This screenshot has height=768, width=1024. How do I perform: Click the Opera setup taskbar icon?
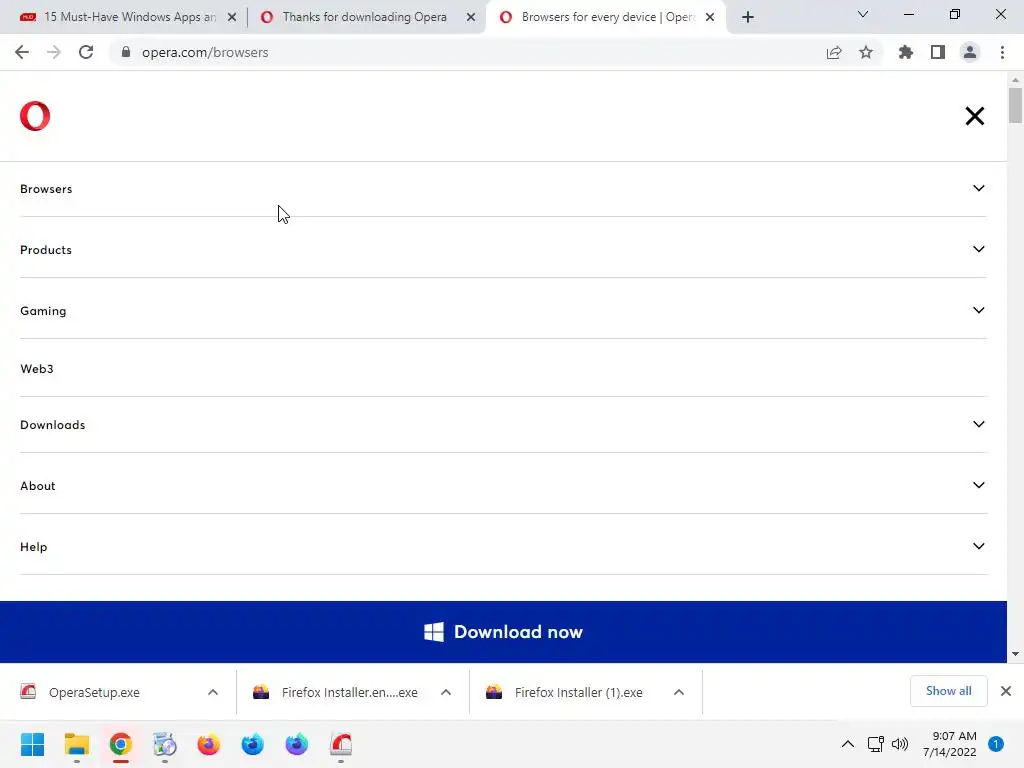[341, 744]
